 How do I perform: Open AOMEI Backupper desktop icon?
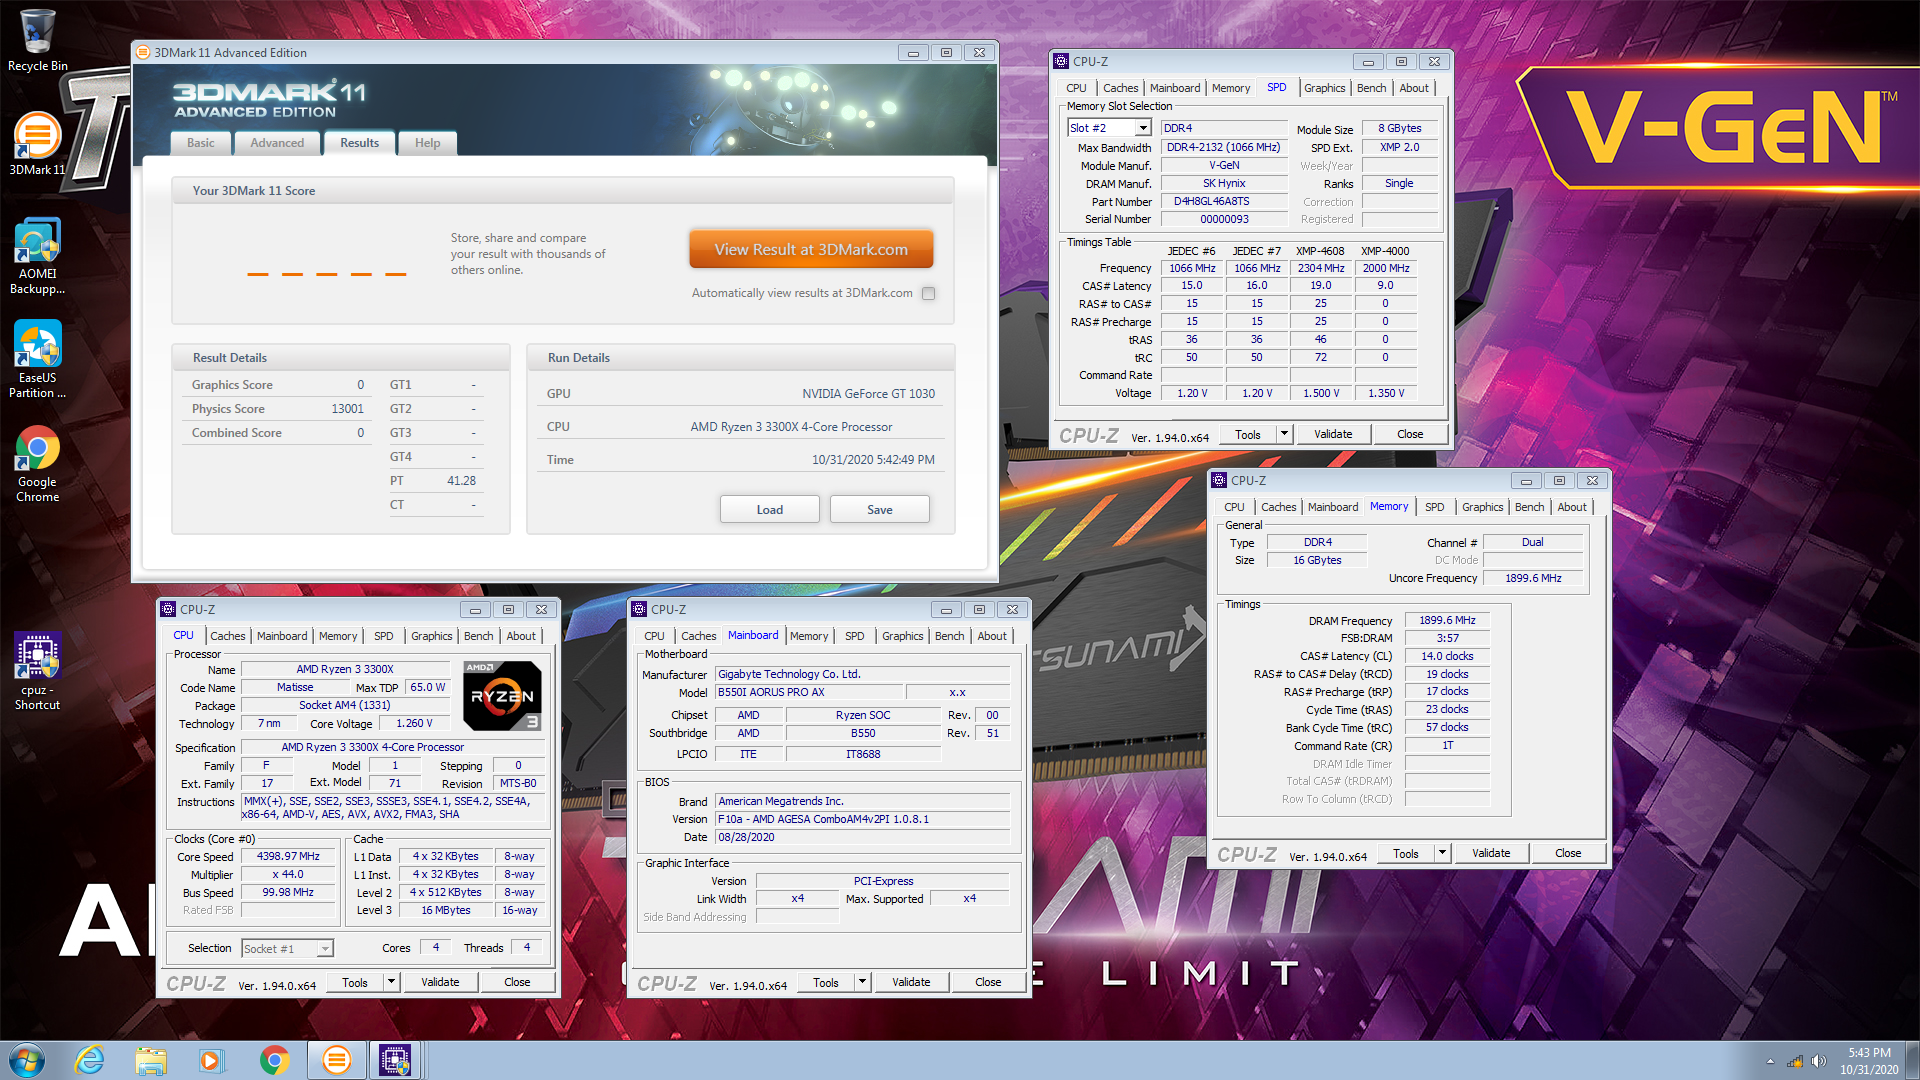click(x=37, y=255)
